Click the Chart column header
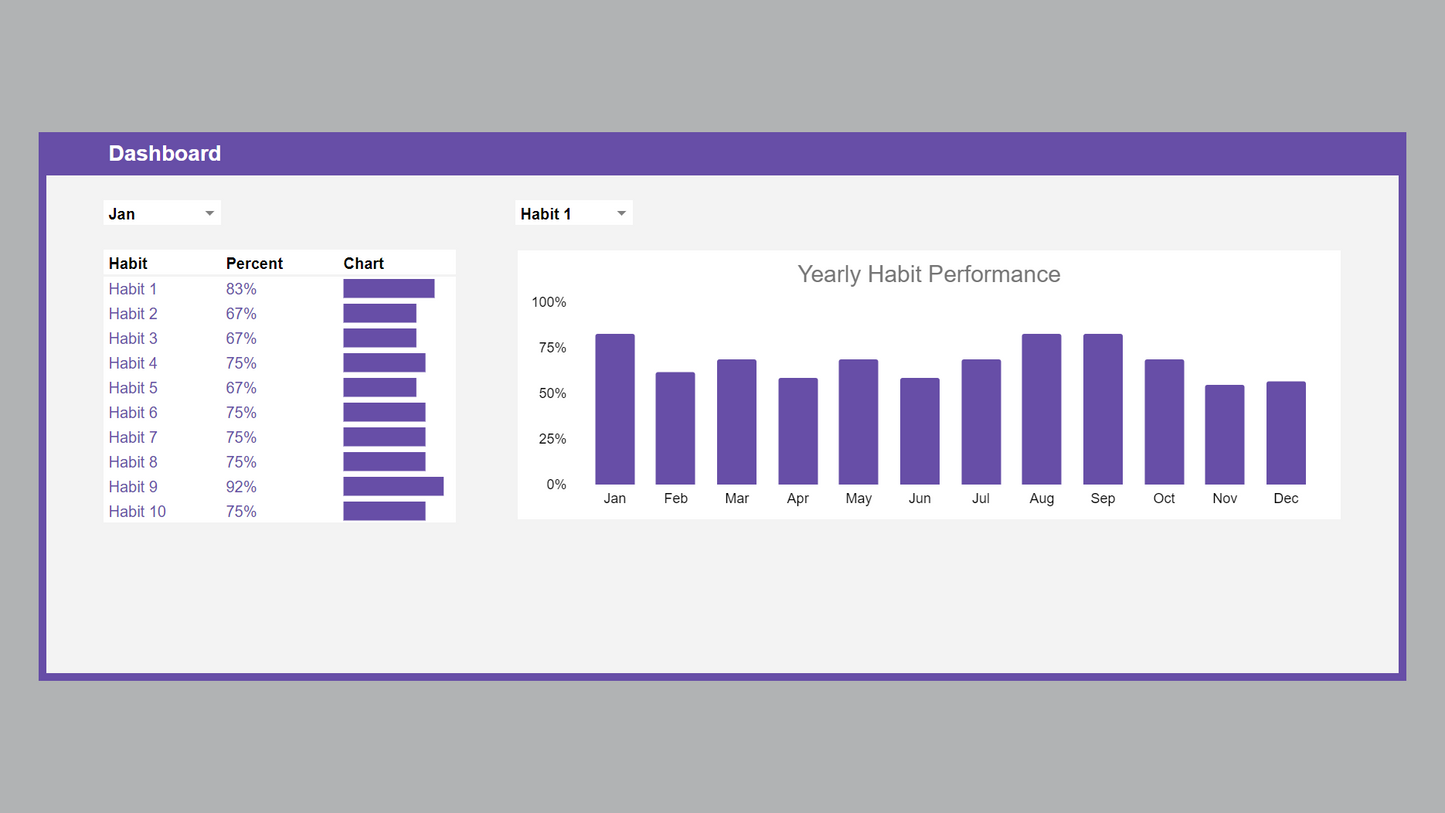This screenshot has width=1445, height=813. pos(363,264)
